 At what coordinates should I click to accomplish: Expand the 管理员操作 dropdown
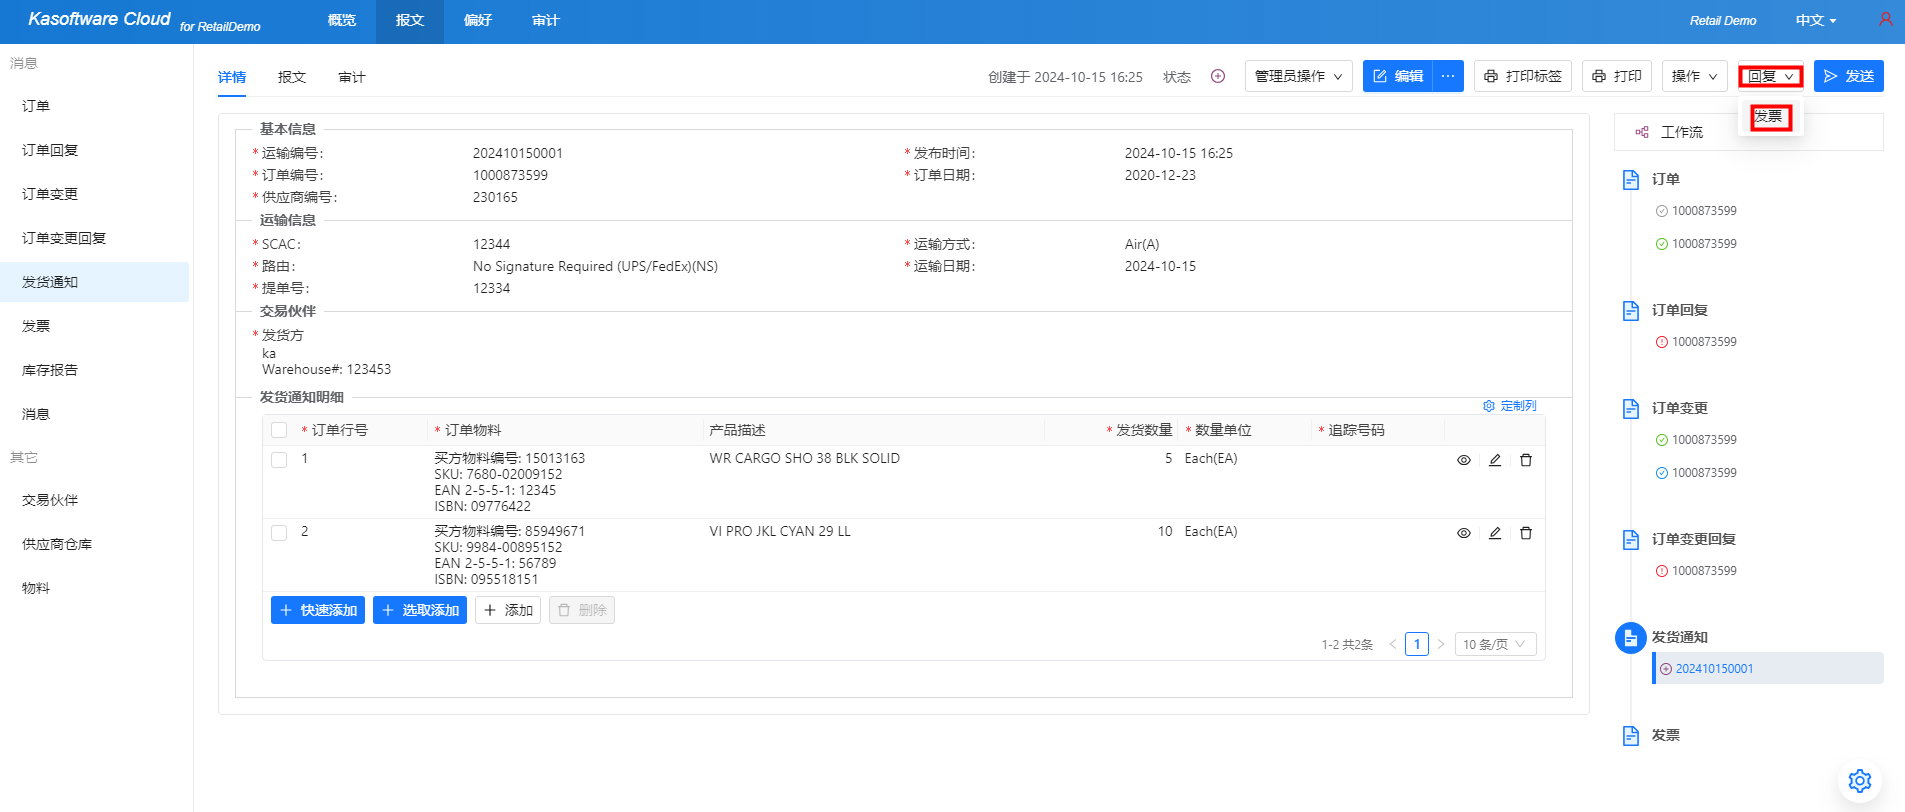tap(1298, 76)
